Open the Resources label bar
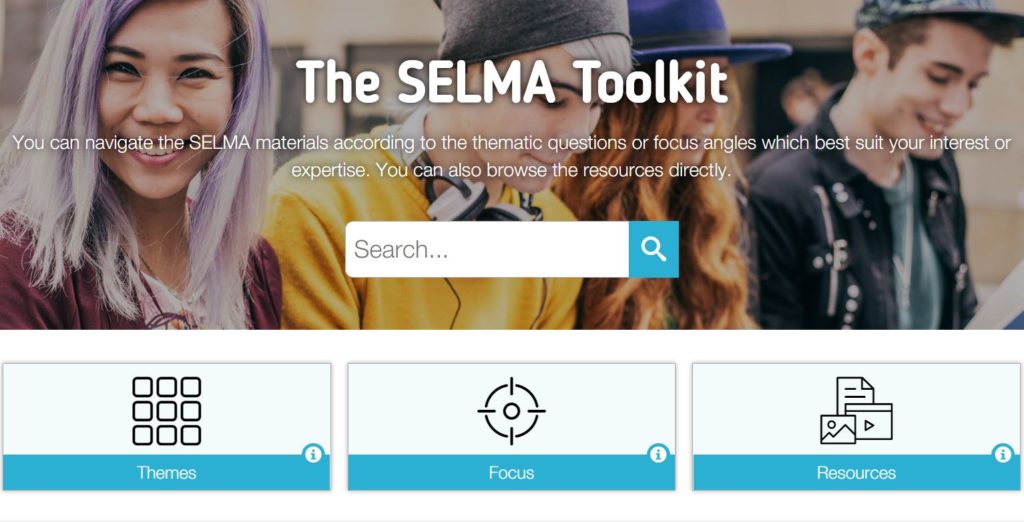 pyautogui.click(x=856, y=472)
